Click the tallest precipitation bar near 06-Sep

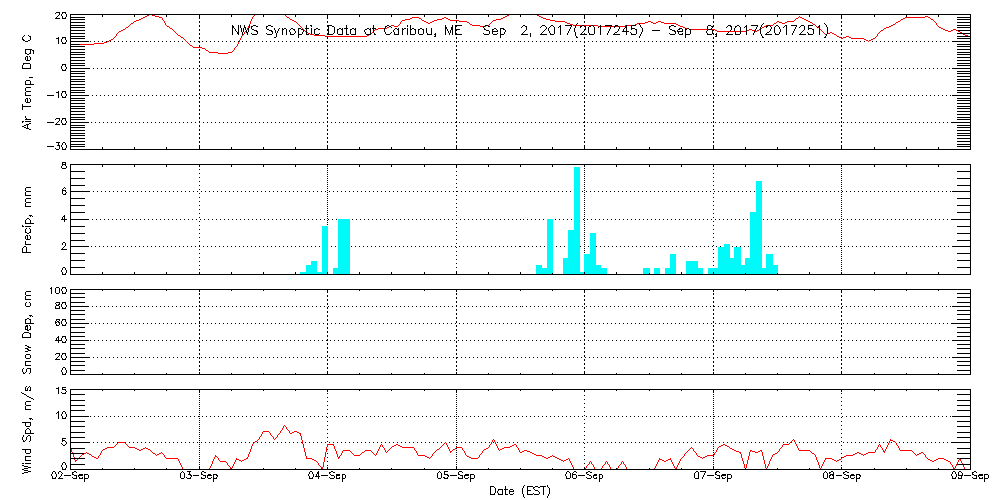tap(577, 220)
